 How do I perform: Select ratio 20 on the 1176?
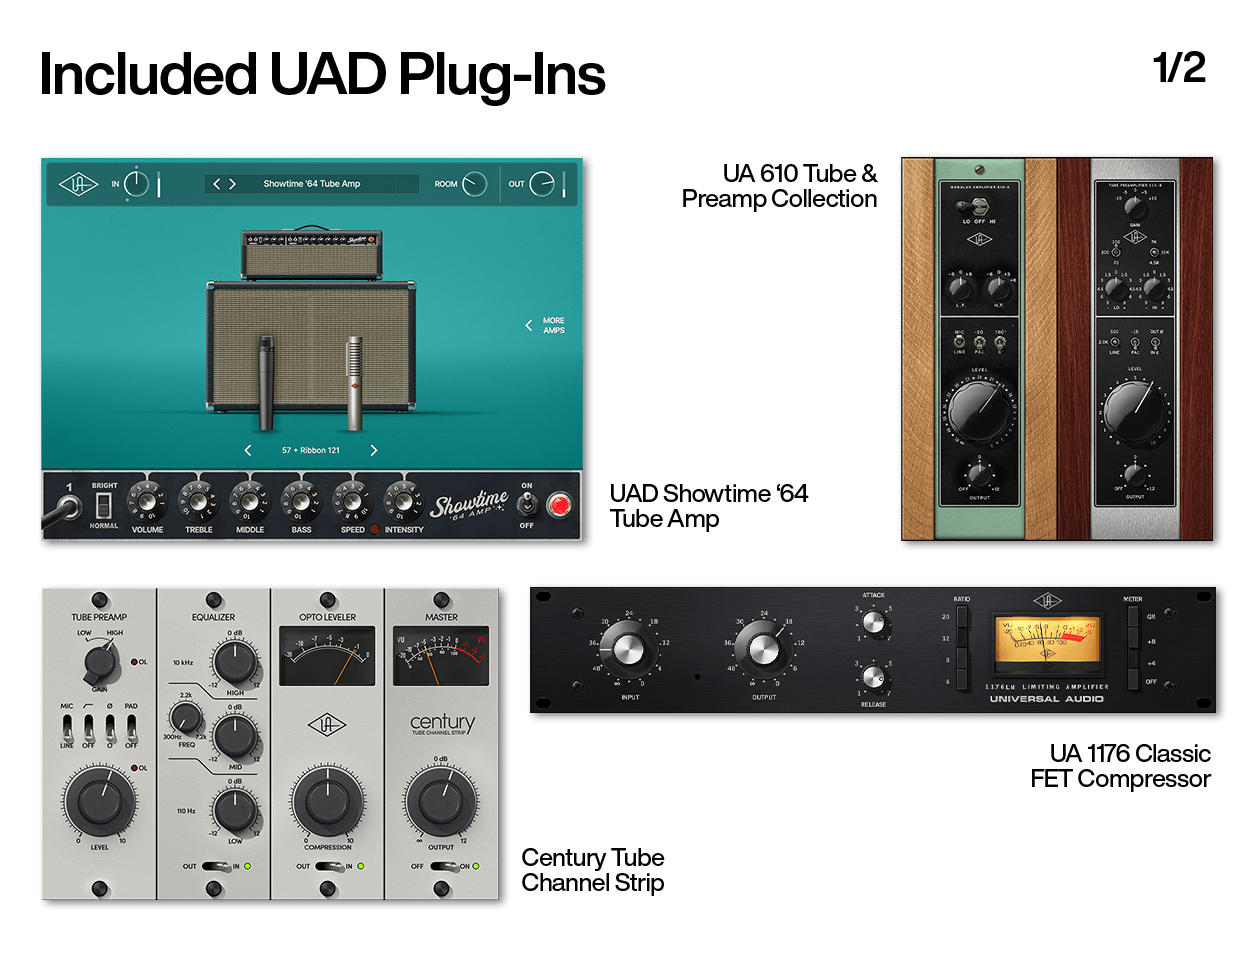click(962, 617)
